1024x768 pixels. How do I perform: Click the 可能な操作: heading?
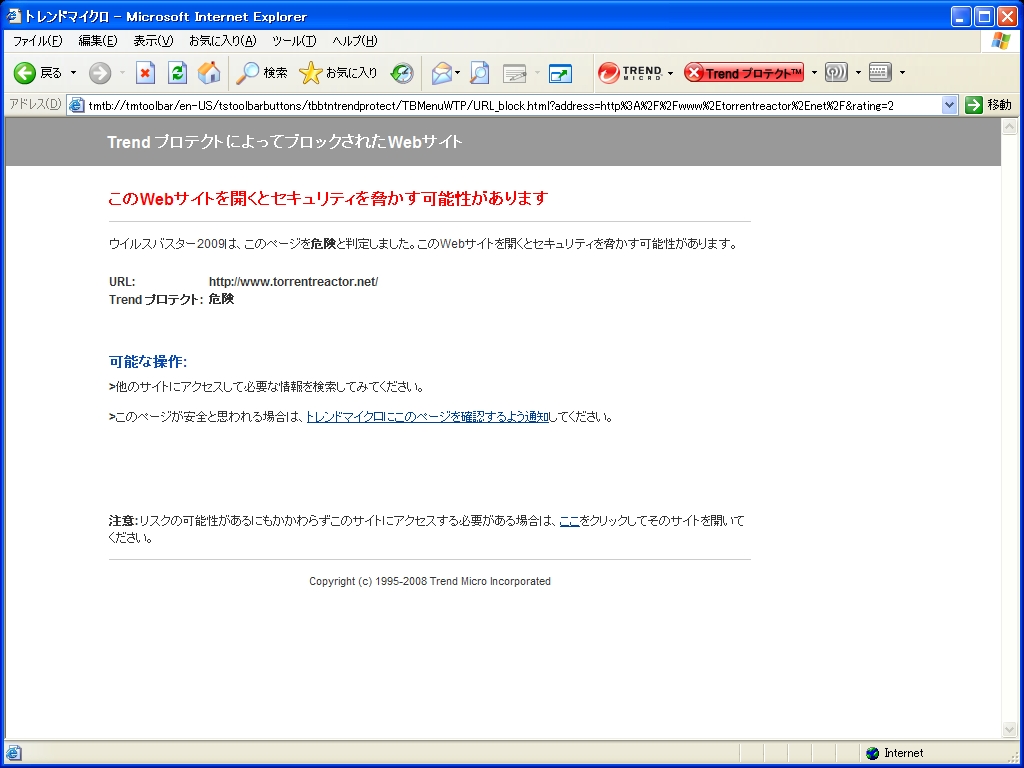coord(148,362)
